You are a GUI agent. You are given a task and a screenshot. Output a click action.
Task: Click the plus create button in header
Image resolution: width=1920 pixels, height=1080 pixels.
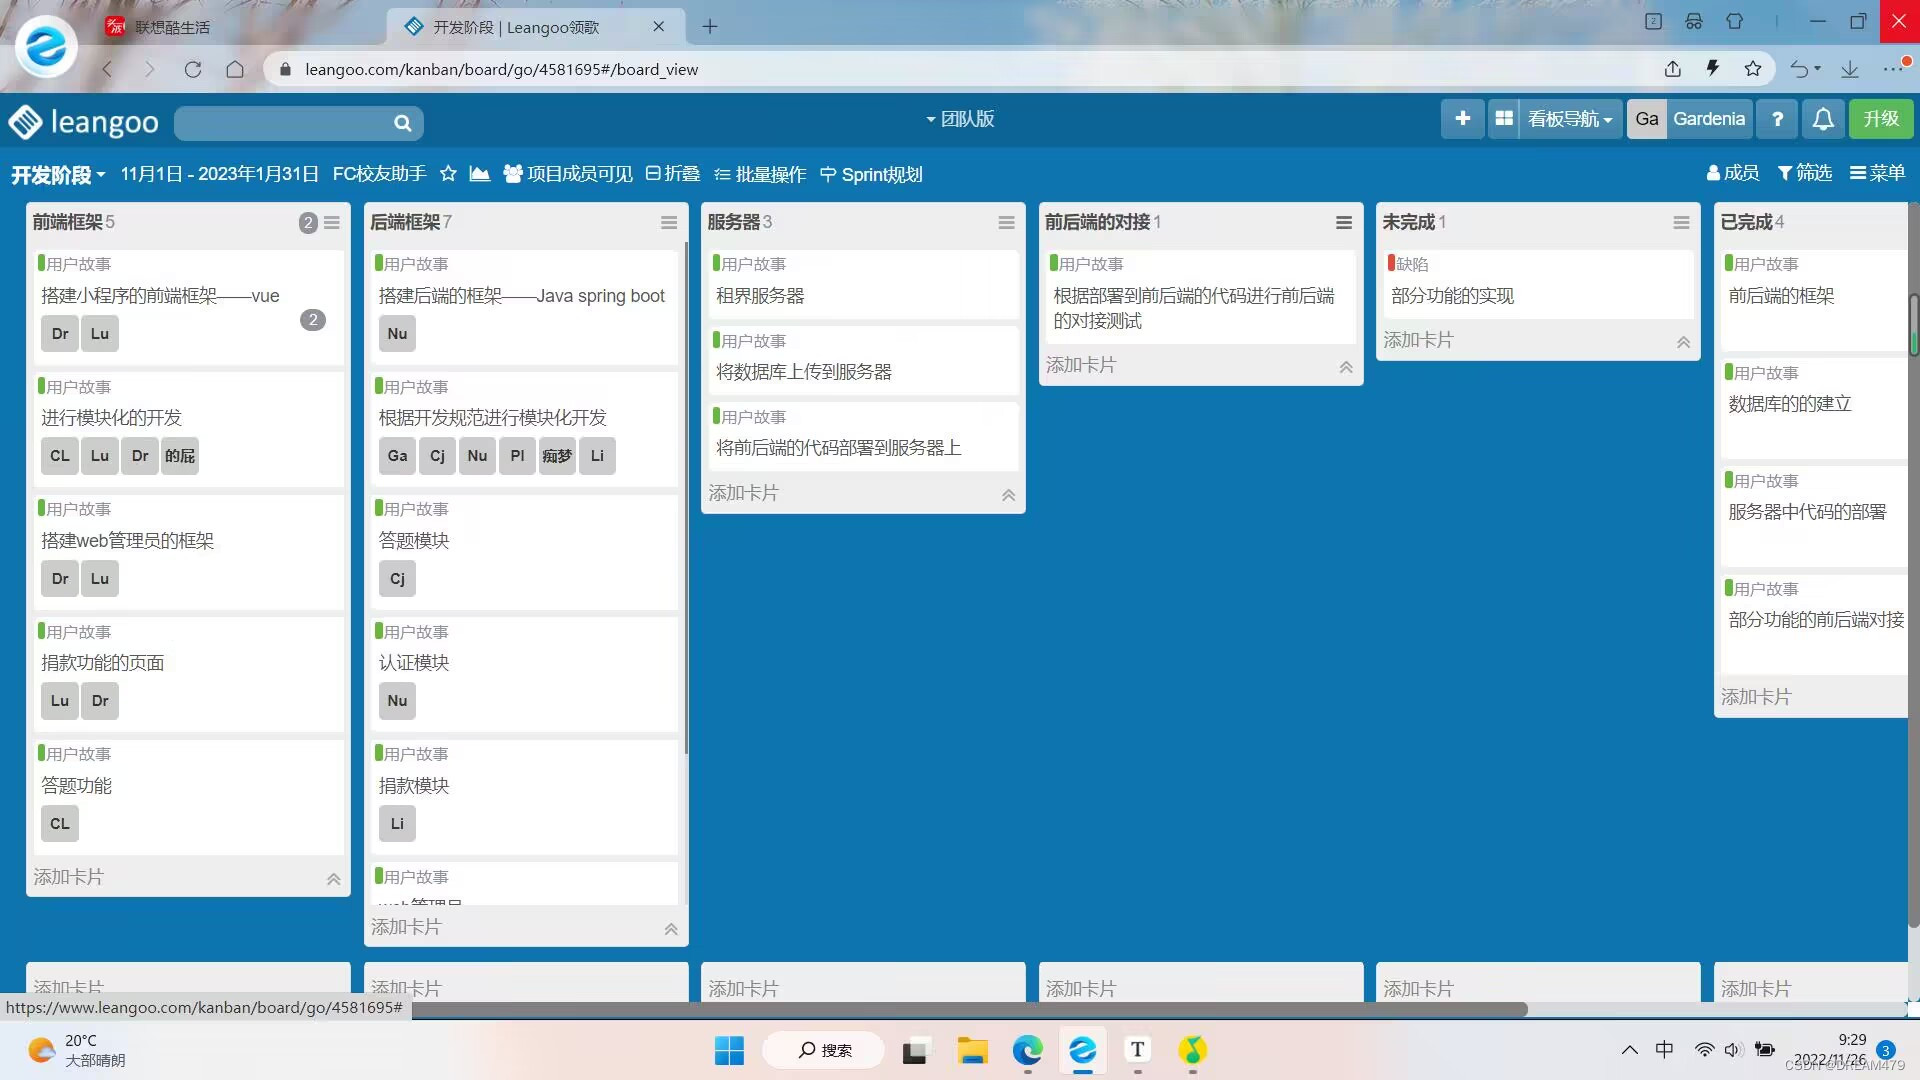[1462, 119]
